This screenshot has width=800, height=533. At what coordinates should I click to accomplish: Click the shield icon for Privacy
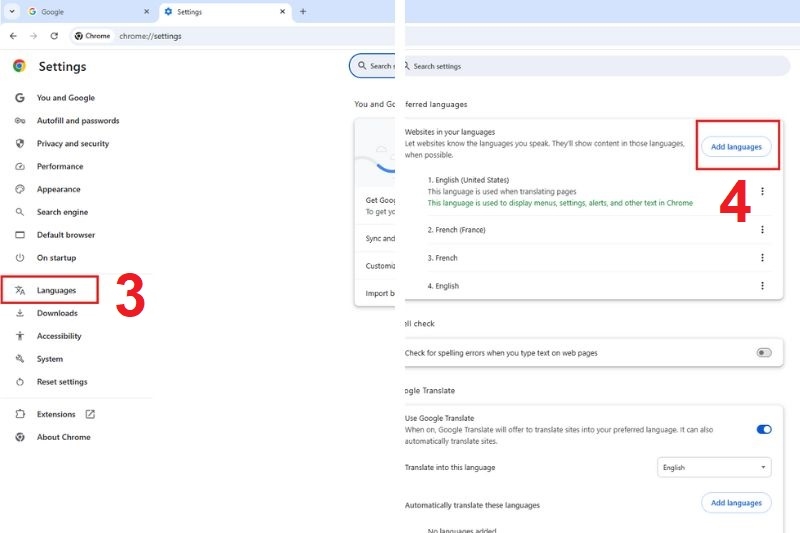[x=20, y=143]
